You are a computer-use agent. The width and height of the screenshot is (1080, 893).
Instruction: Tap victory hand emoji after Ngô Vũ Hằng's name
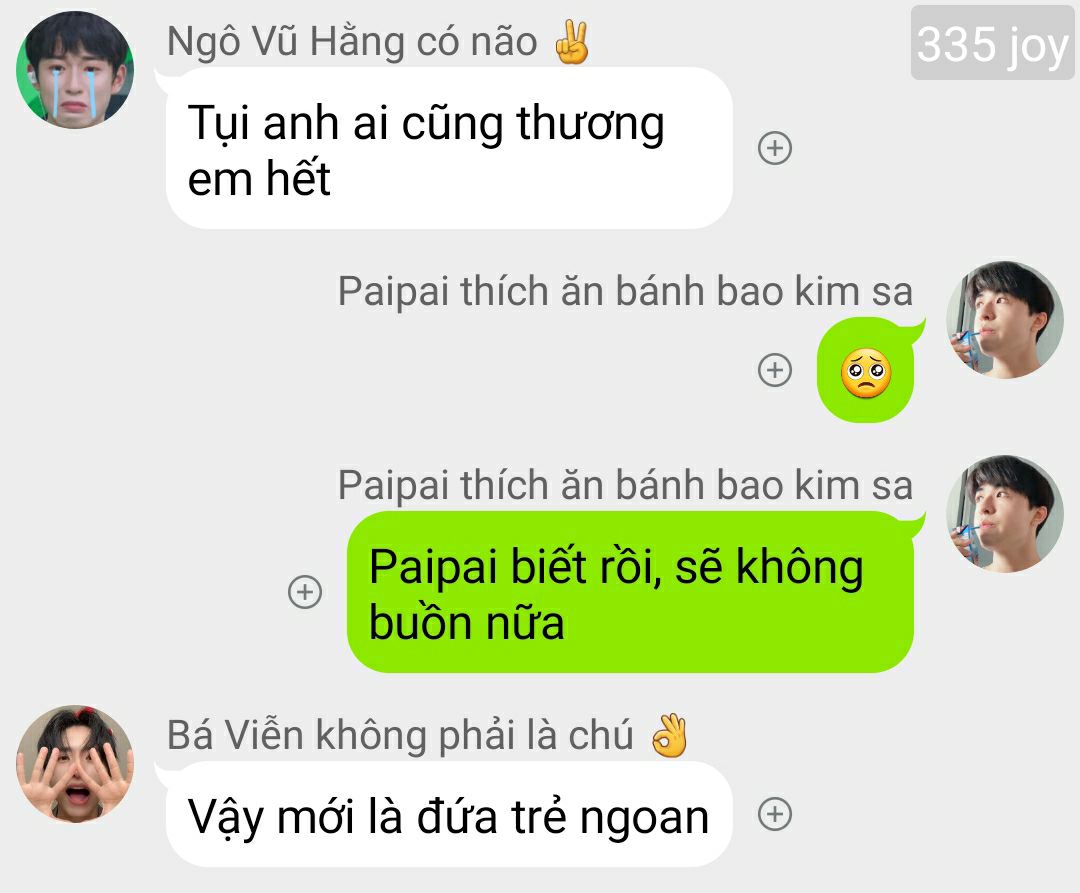coord(572,42)
